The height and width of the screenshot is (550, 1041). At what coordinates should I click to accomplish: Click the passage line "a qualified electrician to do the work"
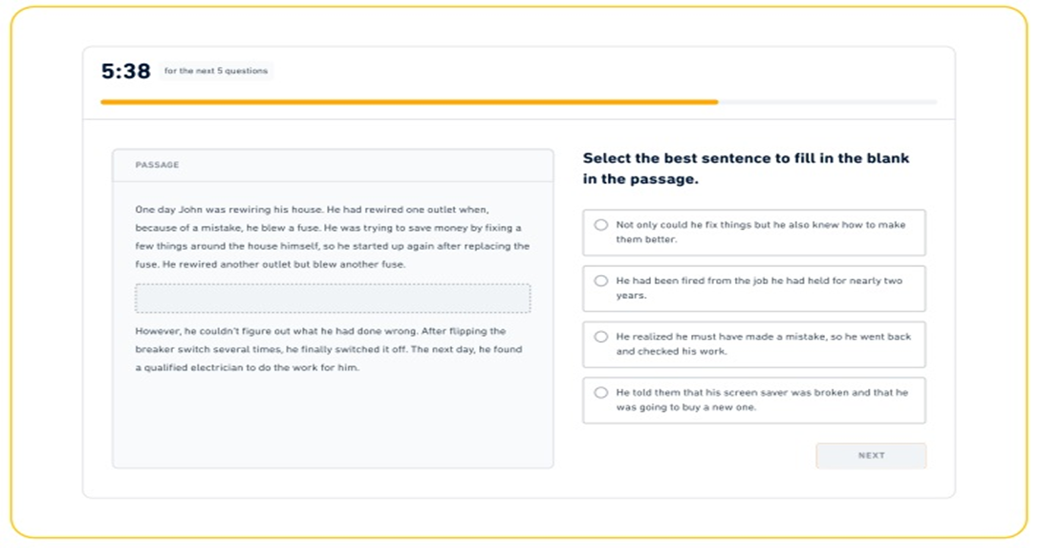[247, 368]
